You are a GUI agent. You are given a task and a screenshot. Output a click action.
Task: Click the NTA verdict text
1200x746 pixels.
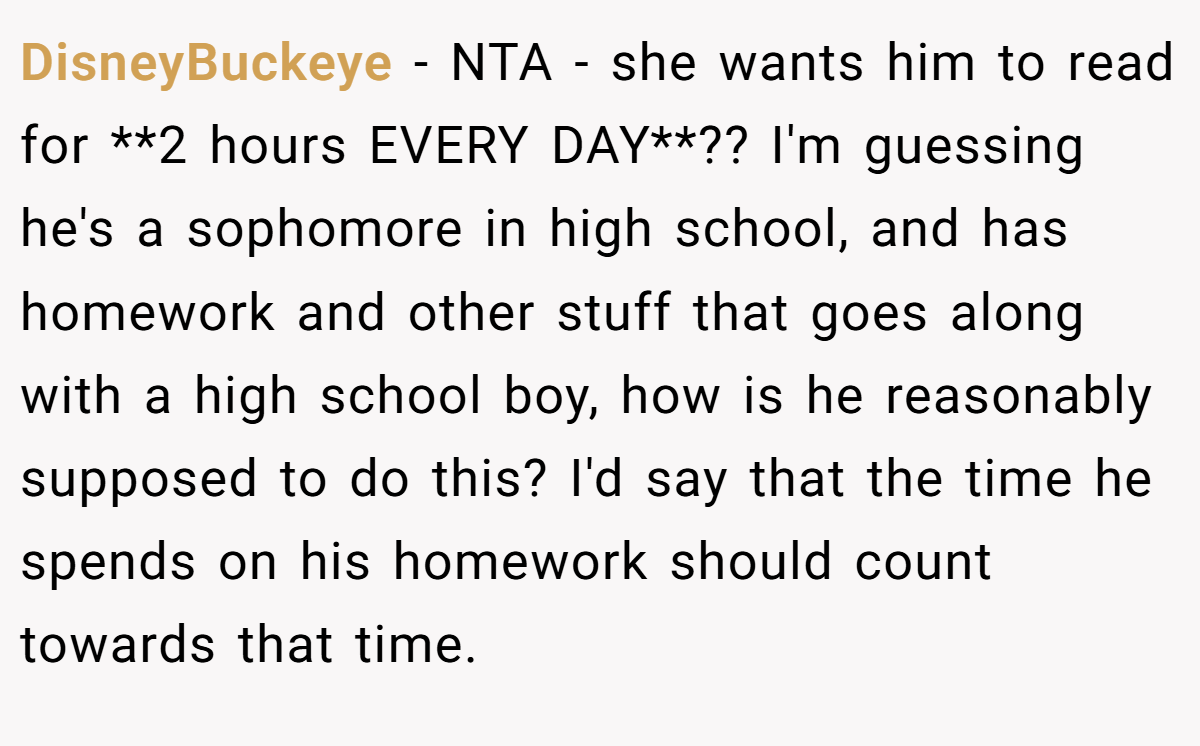click(502, 65)
